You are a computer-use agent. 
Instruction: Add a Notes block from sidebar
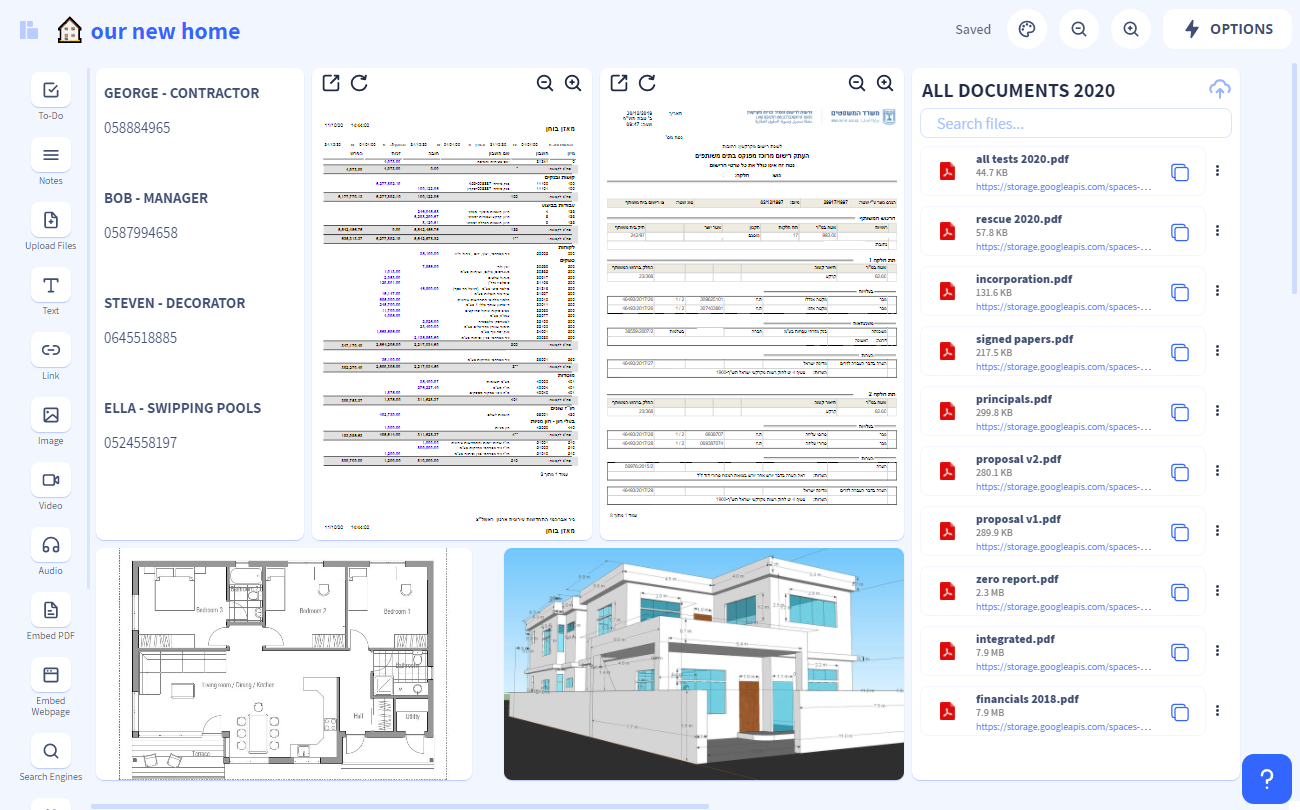[51, 156]
